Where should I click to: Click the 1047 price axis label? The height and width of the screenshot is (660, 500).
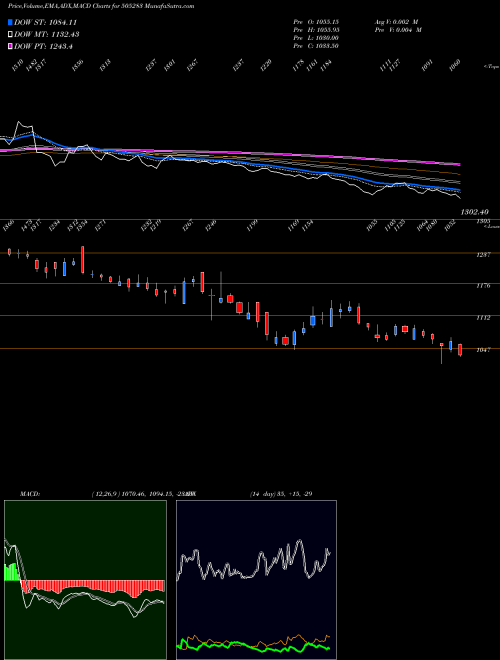tap(483, 350)
